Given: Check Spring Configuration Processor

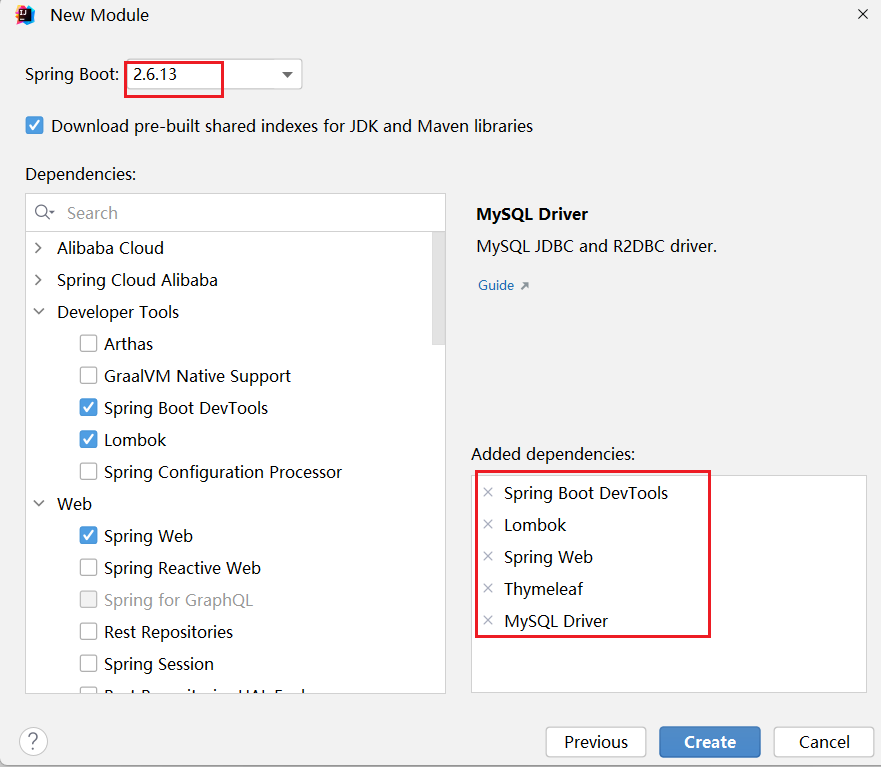Looking at the screenshot, I should [88, 471].
